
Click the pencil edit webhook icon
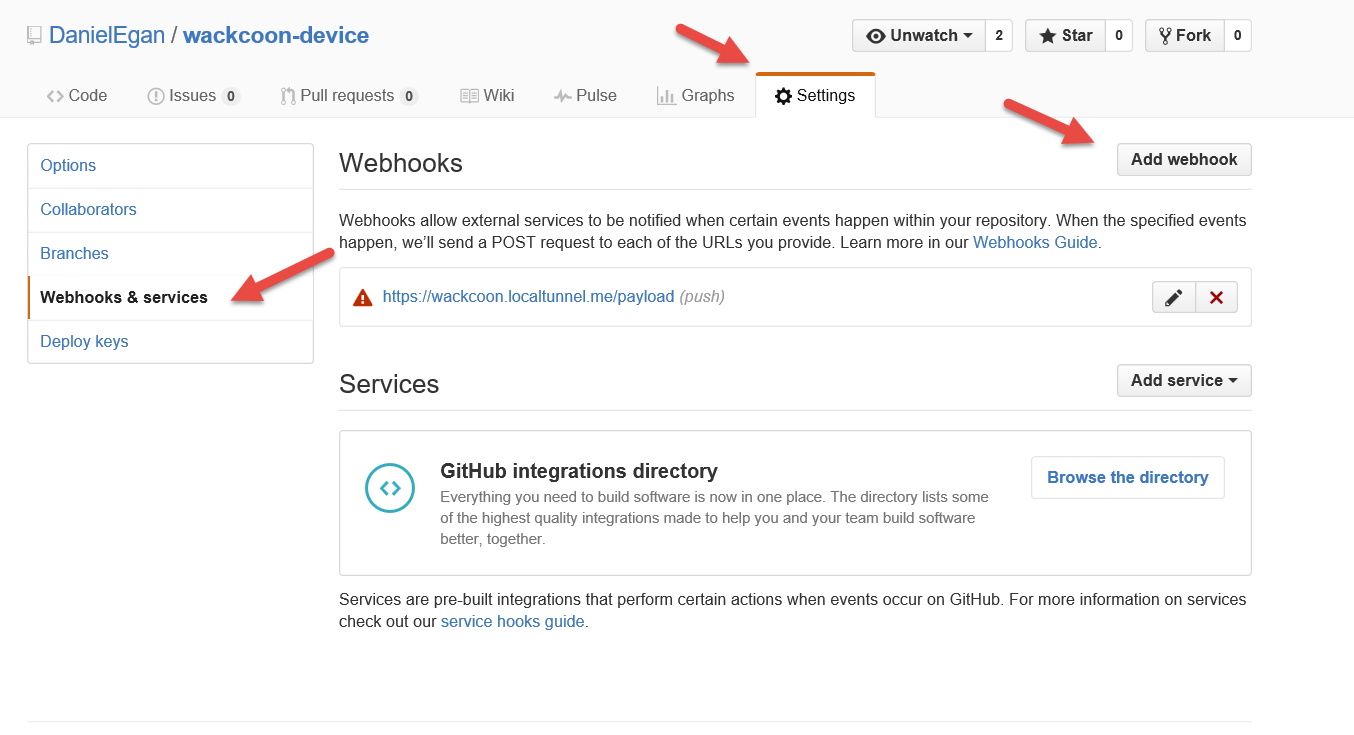point(1174,298)
